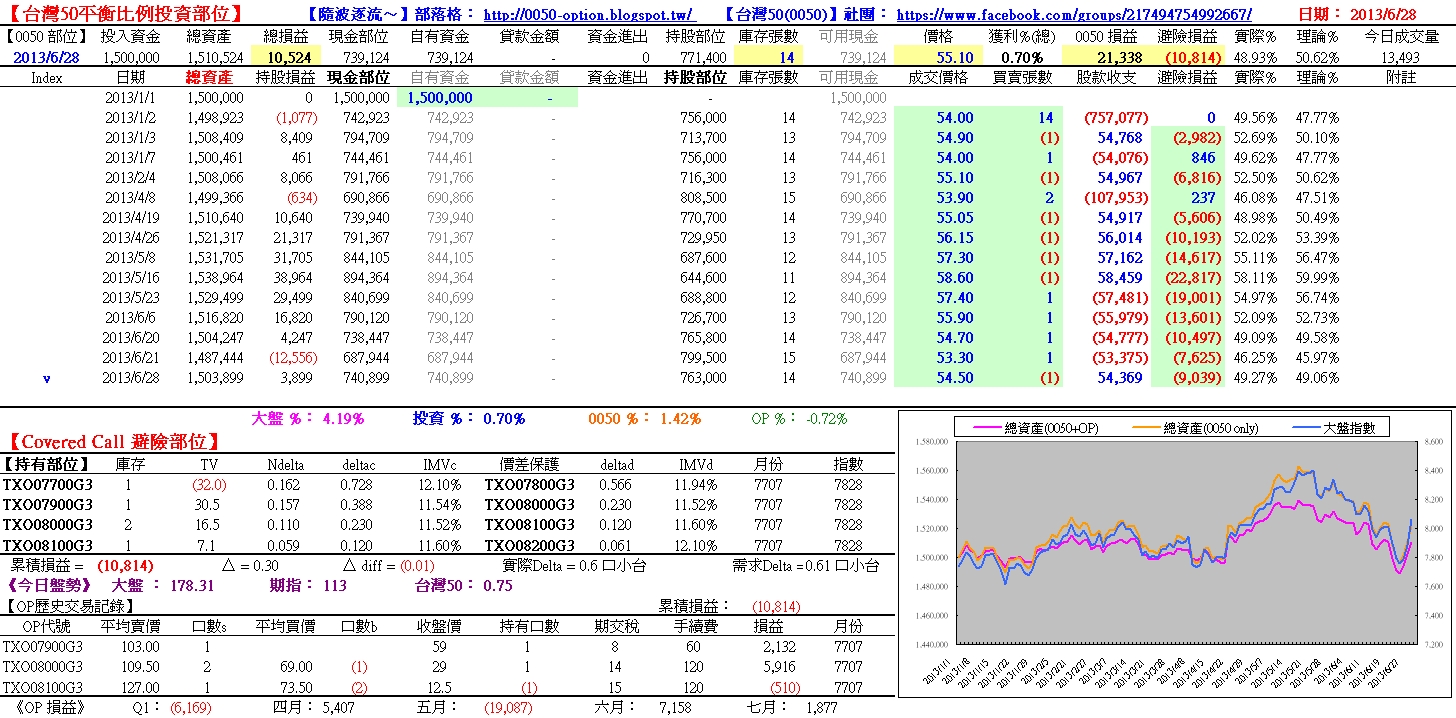Click the red TV value (32.0)
1456x718 pixels.
(x=208, y=485)
